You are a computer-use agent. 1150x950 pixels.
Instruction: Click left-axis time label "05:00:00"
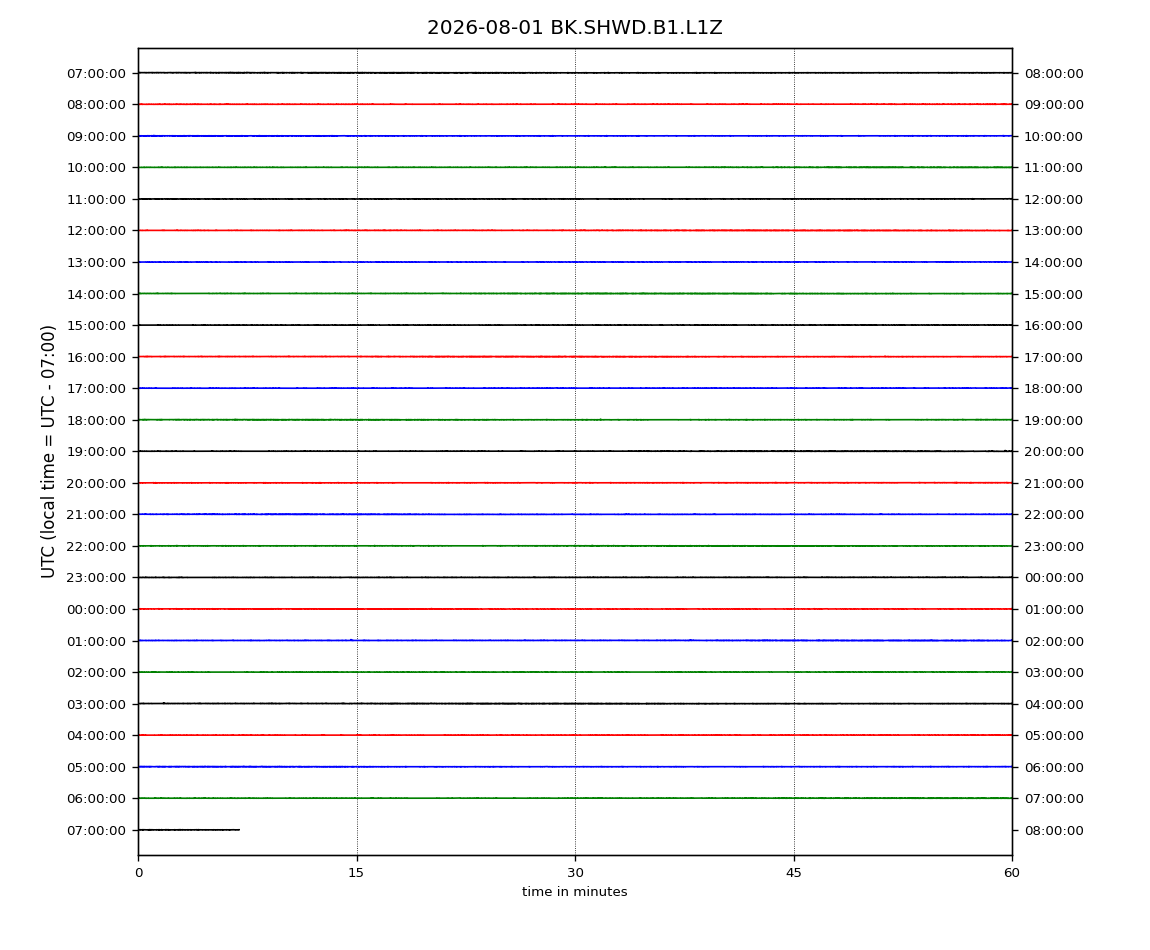coord(96,767)
